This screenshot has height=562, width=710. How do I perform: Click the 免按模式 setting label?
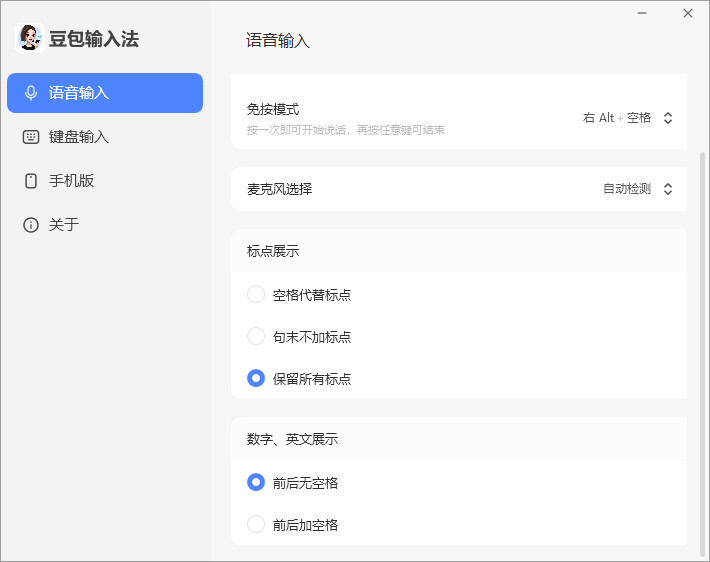coord(273,109)
